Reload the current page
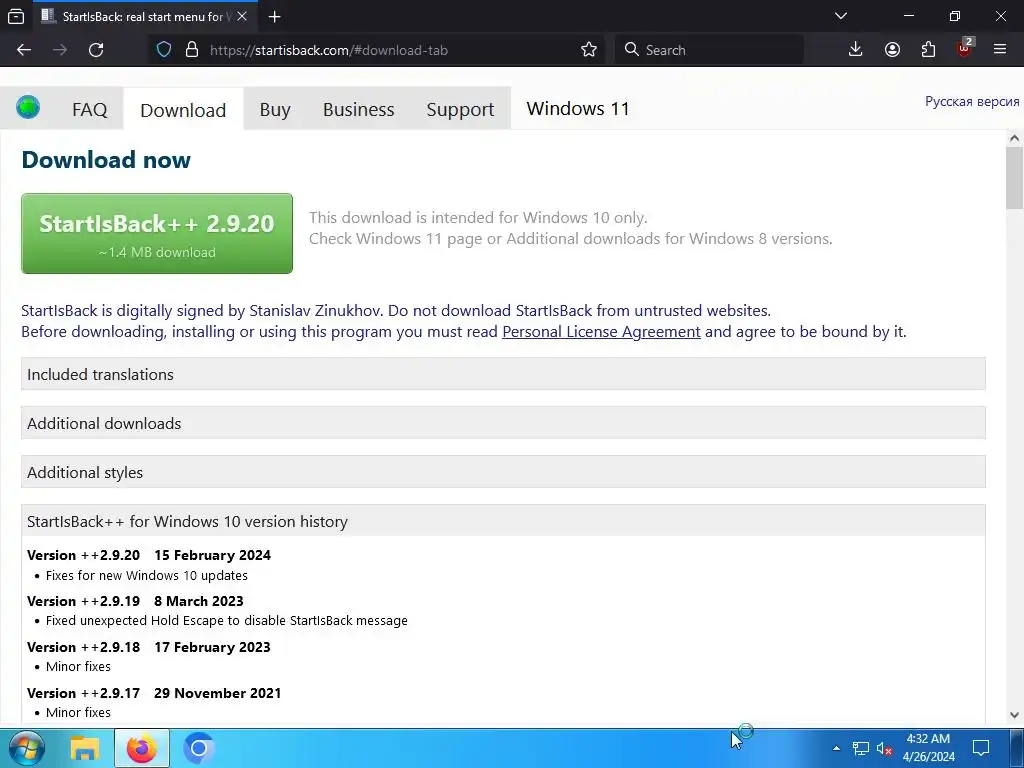This screenshot has height=768, width=1024. [x=96, y=50]
